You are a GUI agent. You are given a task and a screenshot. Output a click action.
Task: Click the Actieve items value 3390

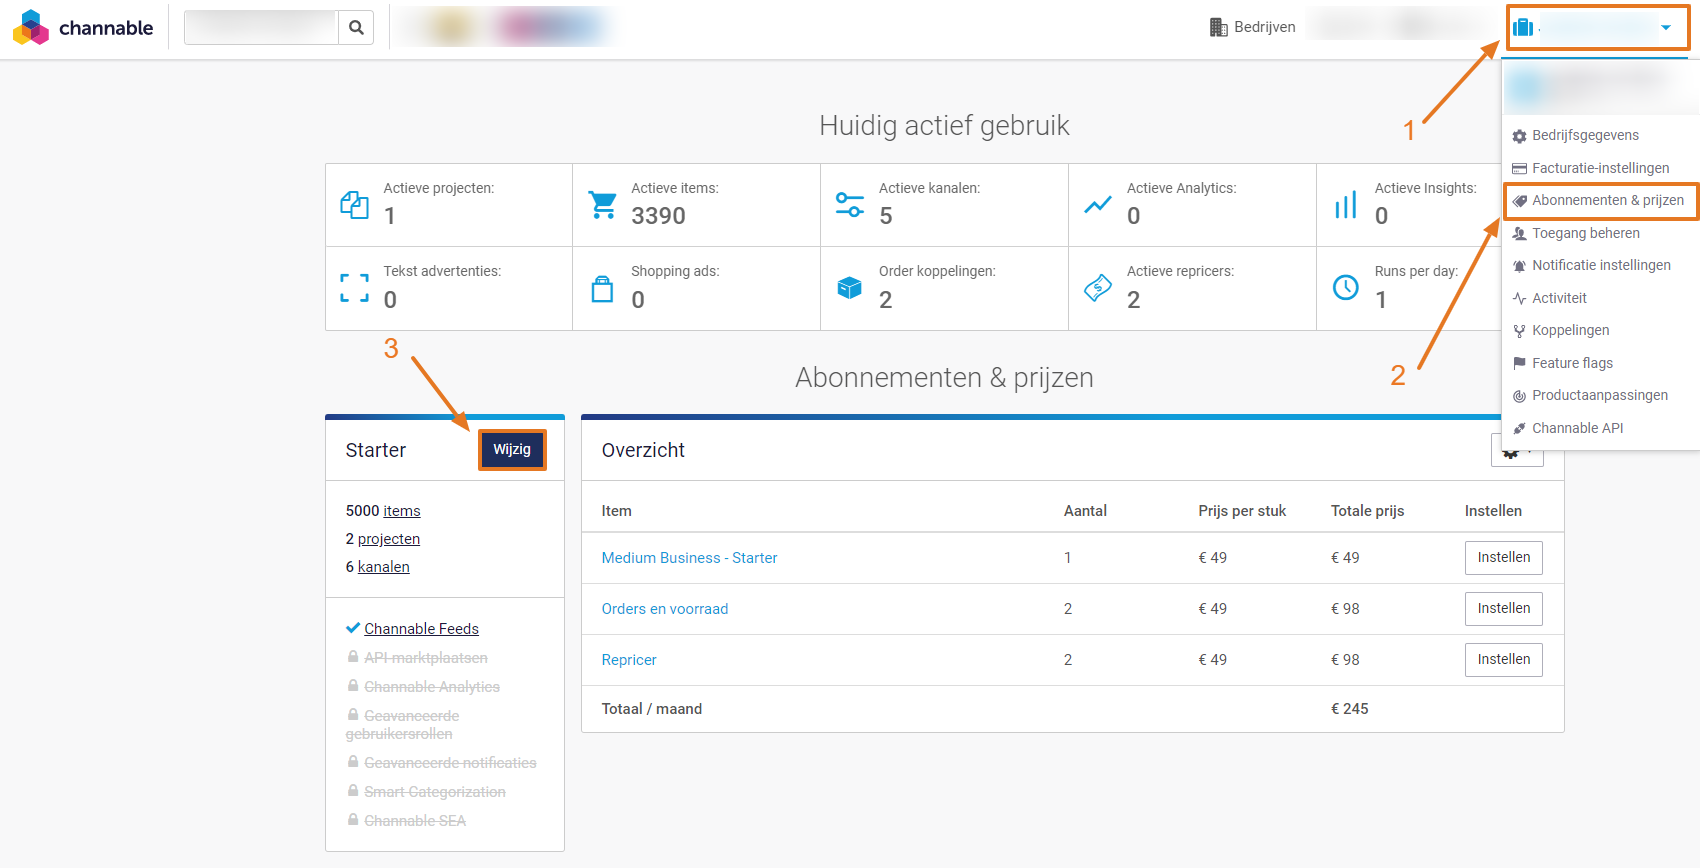click(658, 216)
